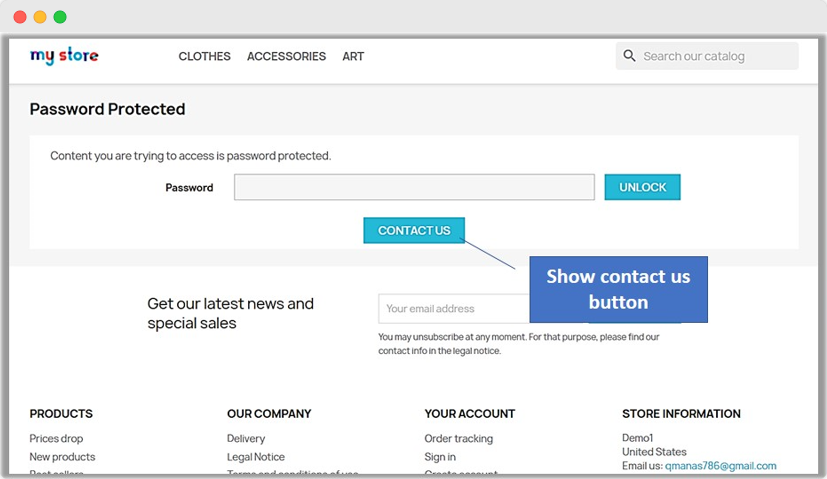This screenshot has height=479, width=827.
Task: Click into the Password input field
Action: coord(414,187)
